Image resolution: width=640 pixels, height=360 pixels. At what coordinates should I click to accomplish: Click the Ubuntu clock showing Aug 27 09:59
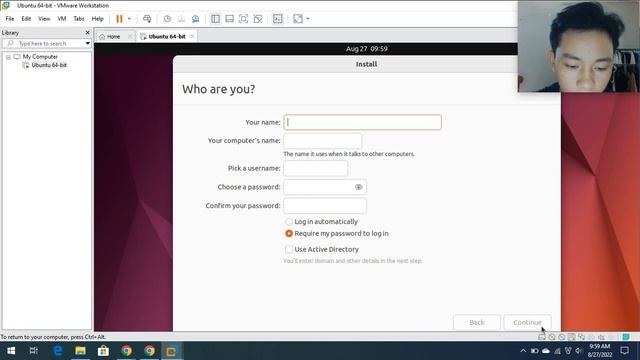point(367,49)
